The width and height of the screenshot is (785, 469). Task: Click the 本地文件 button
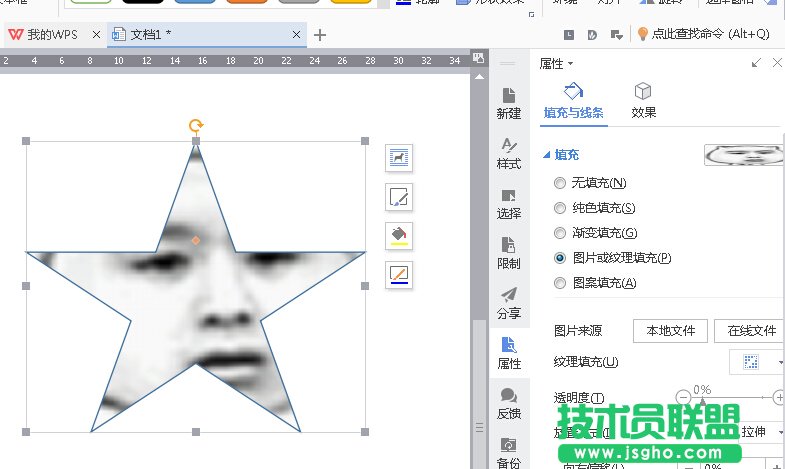670,331
